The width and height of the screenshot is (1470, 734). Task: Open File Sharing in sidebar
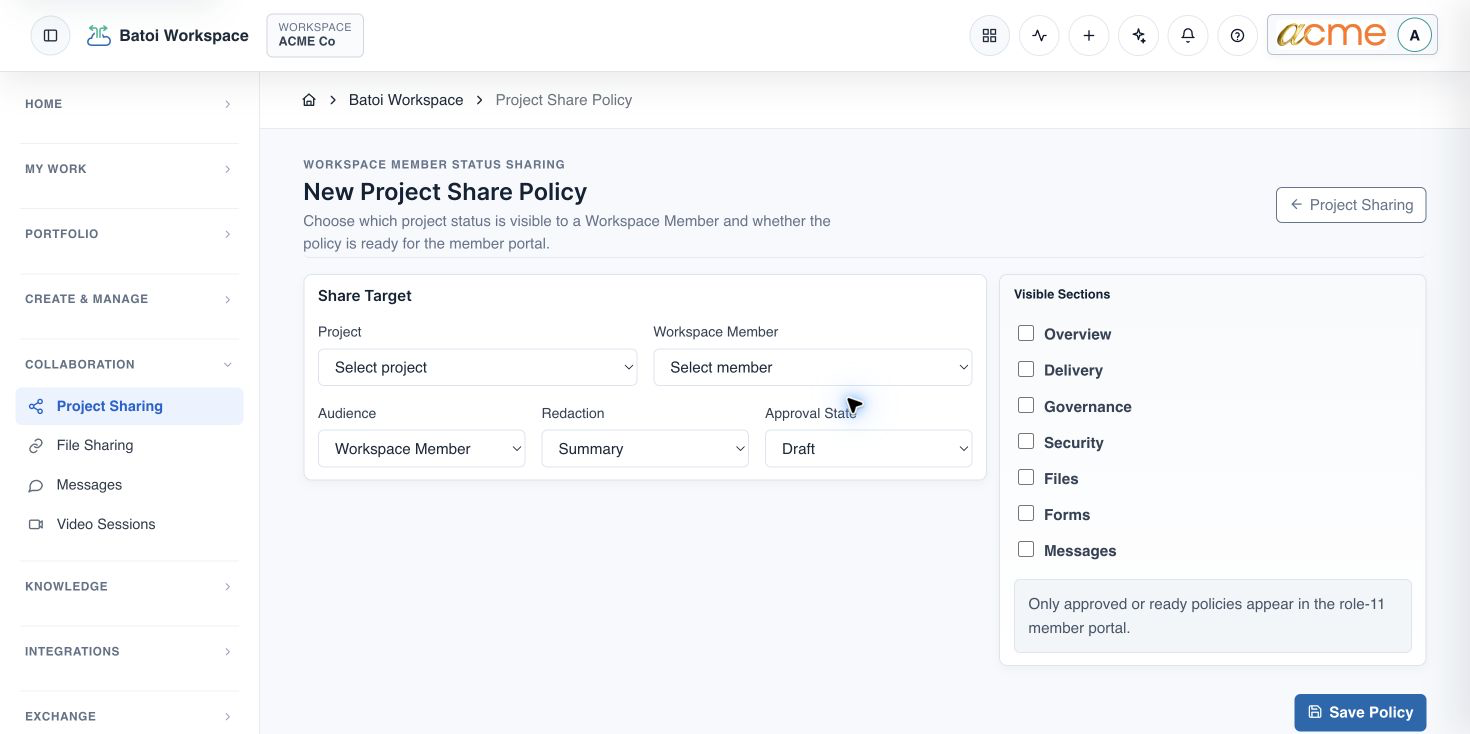[x=130, y=445]
